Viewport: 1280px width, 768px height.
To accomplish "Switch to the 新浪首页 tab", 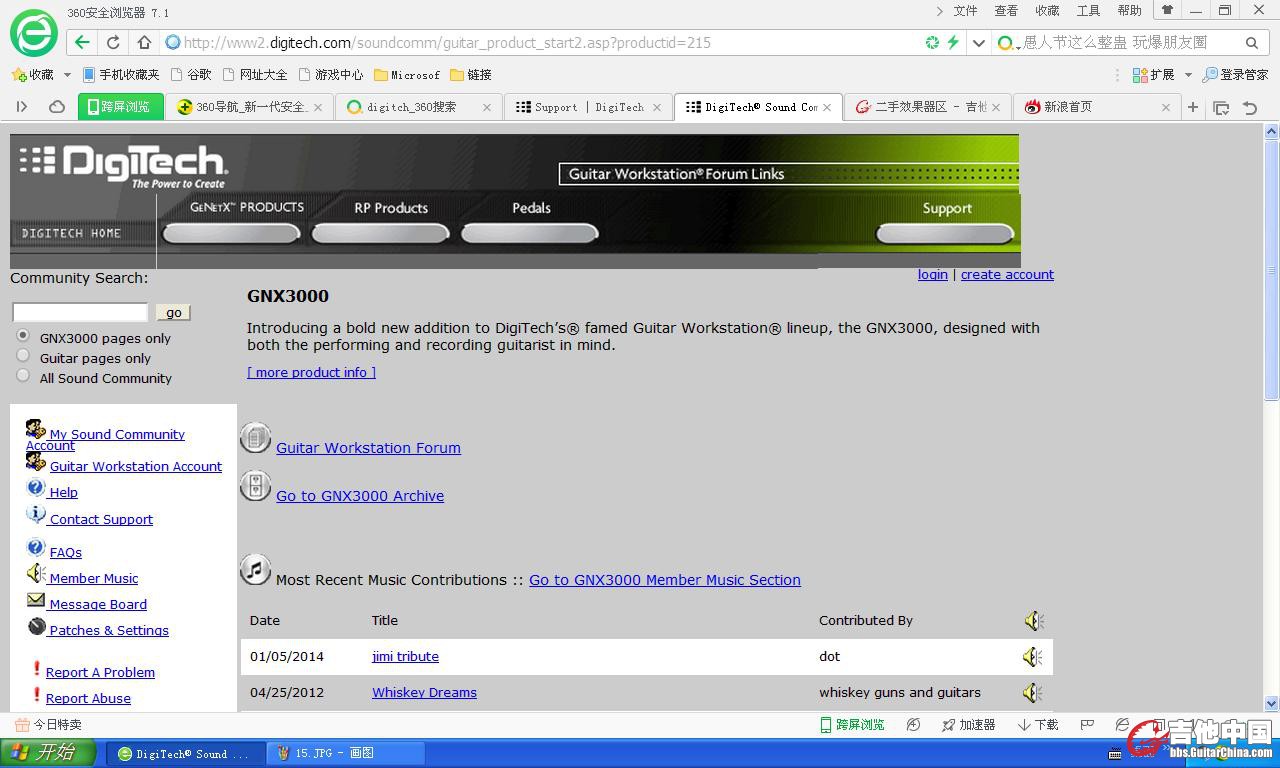I will tap(1096, 107).
